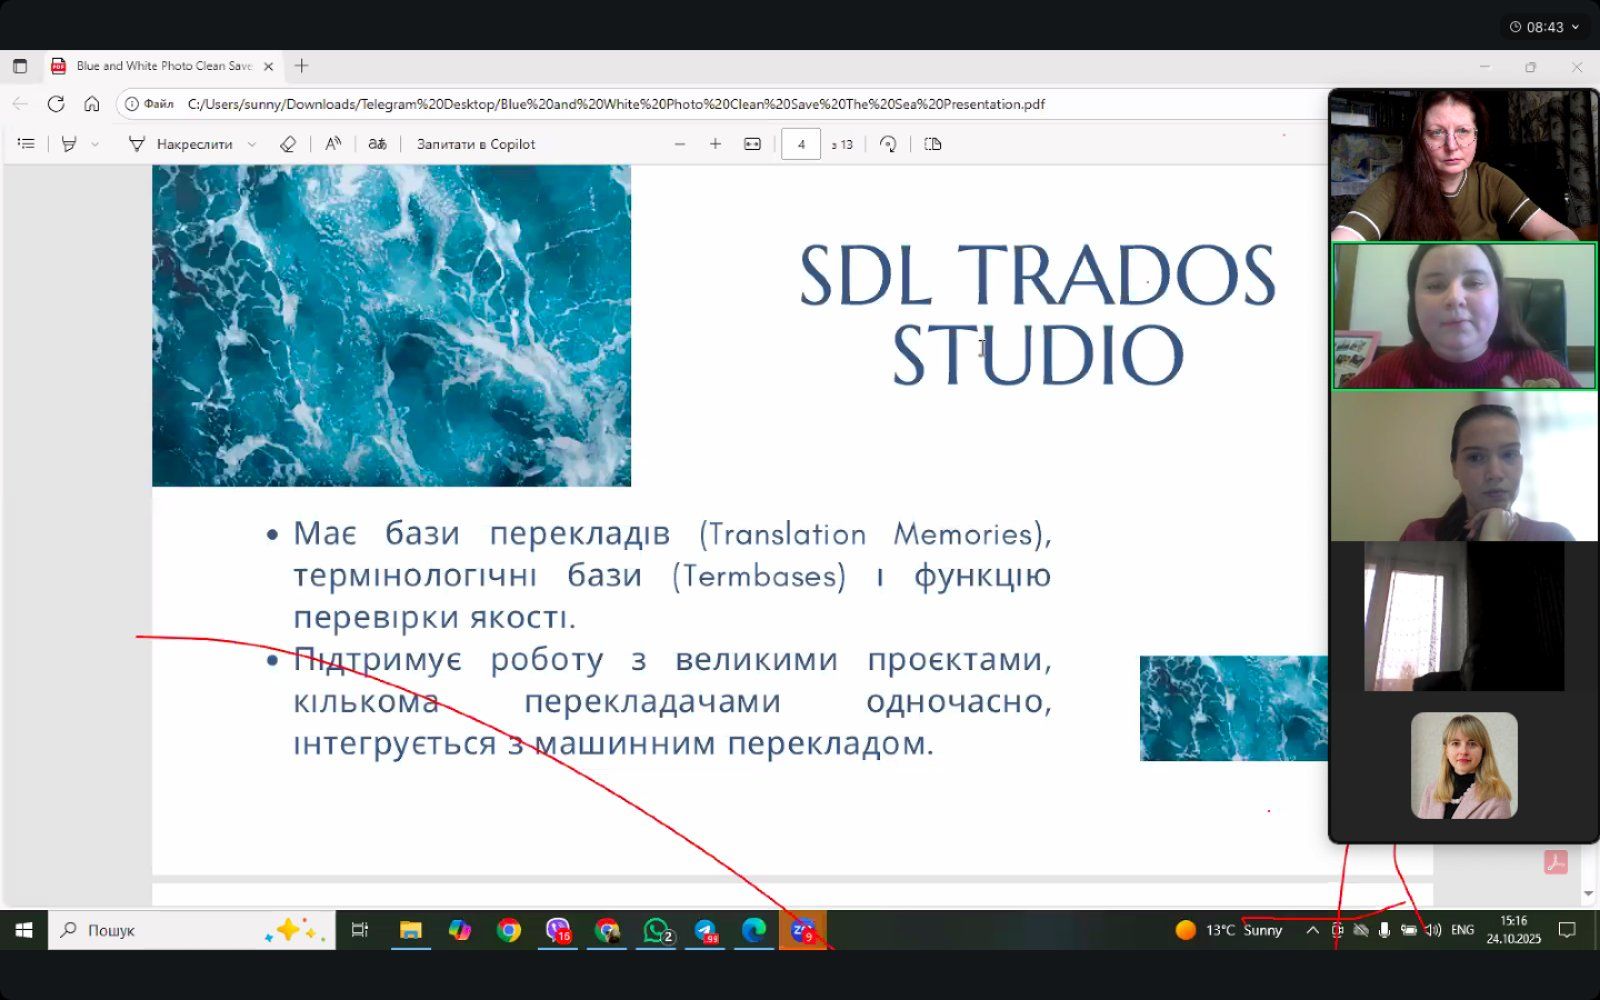This screenshot has width=1600, height=1000.
Task: Switch the page view layout
Action: (x=933, y=144)
